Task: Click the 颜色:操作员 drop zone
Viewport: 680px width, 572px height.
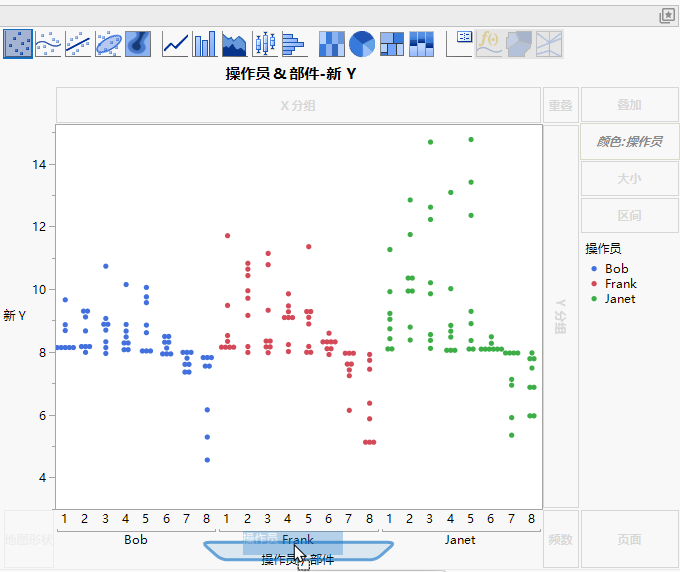Action: tap(629, 141)
